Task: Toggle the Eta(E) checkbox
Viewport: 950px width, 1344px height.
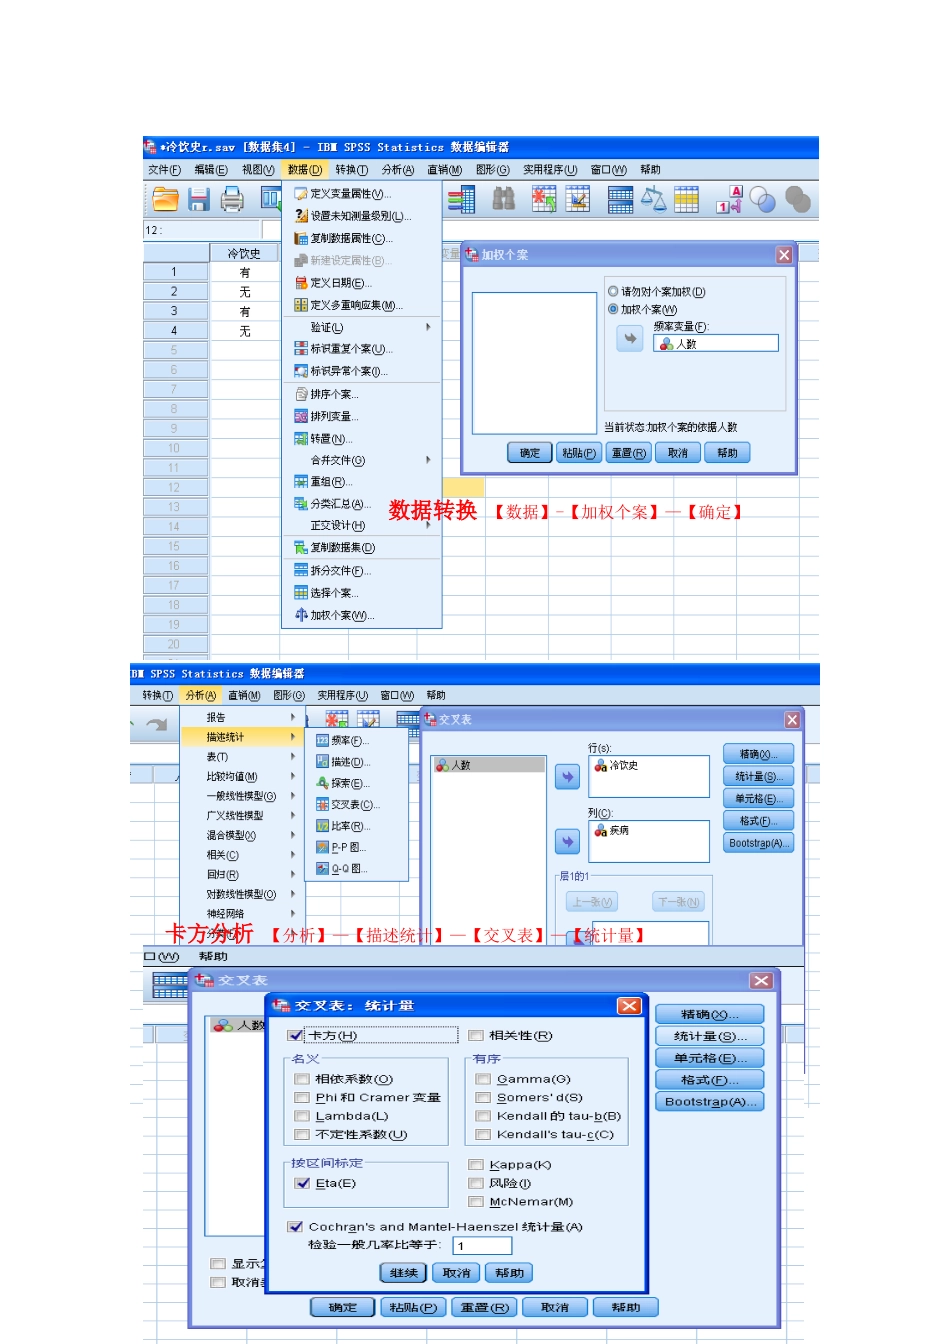Action: click(x=302, y=1183)
